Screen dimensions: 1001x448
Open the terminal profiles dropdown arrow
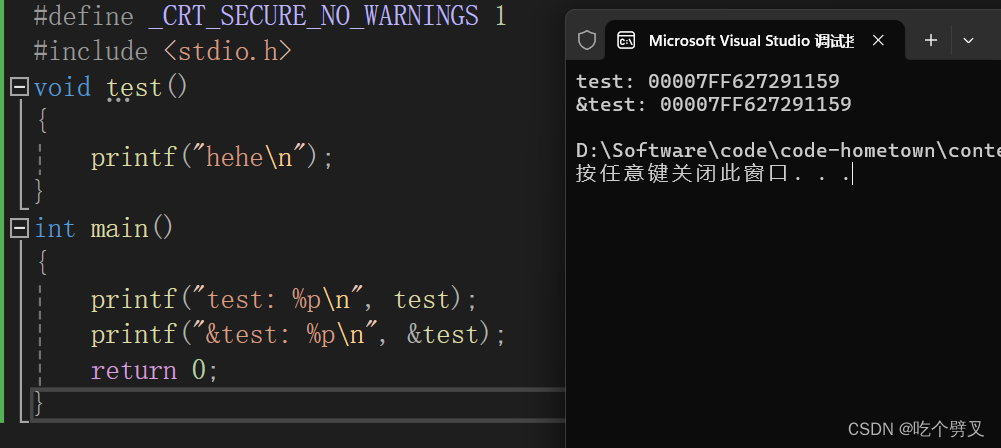click(x=968, y=40)
